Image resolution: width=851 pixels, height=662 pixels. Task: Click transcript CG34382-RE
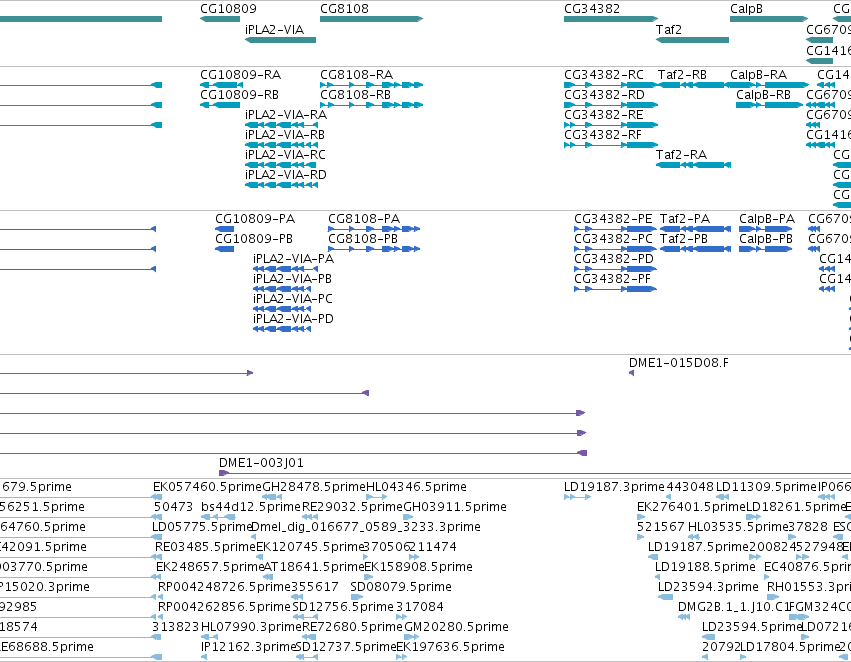point(604,114)
